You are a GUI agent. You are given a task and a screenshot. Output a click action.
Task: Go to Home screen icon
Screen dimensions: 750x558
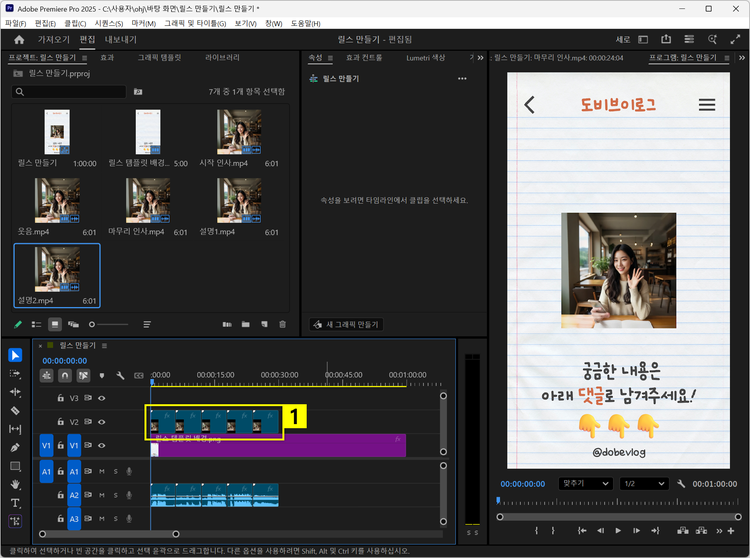pyautogui.click(x=18, y=40)
